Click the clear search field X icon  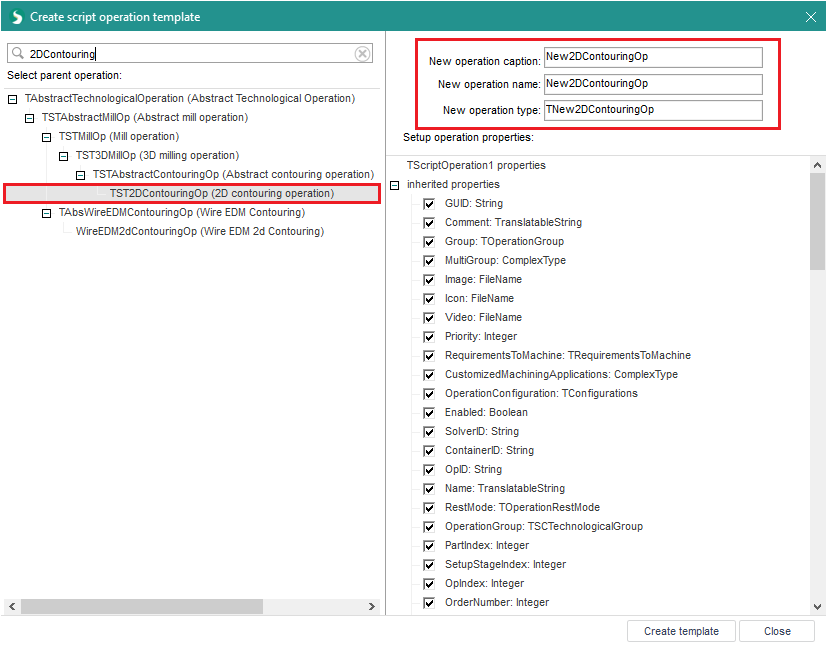click(363, 54)
